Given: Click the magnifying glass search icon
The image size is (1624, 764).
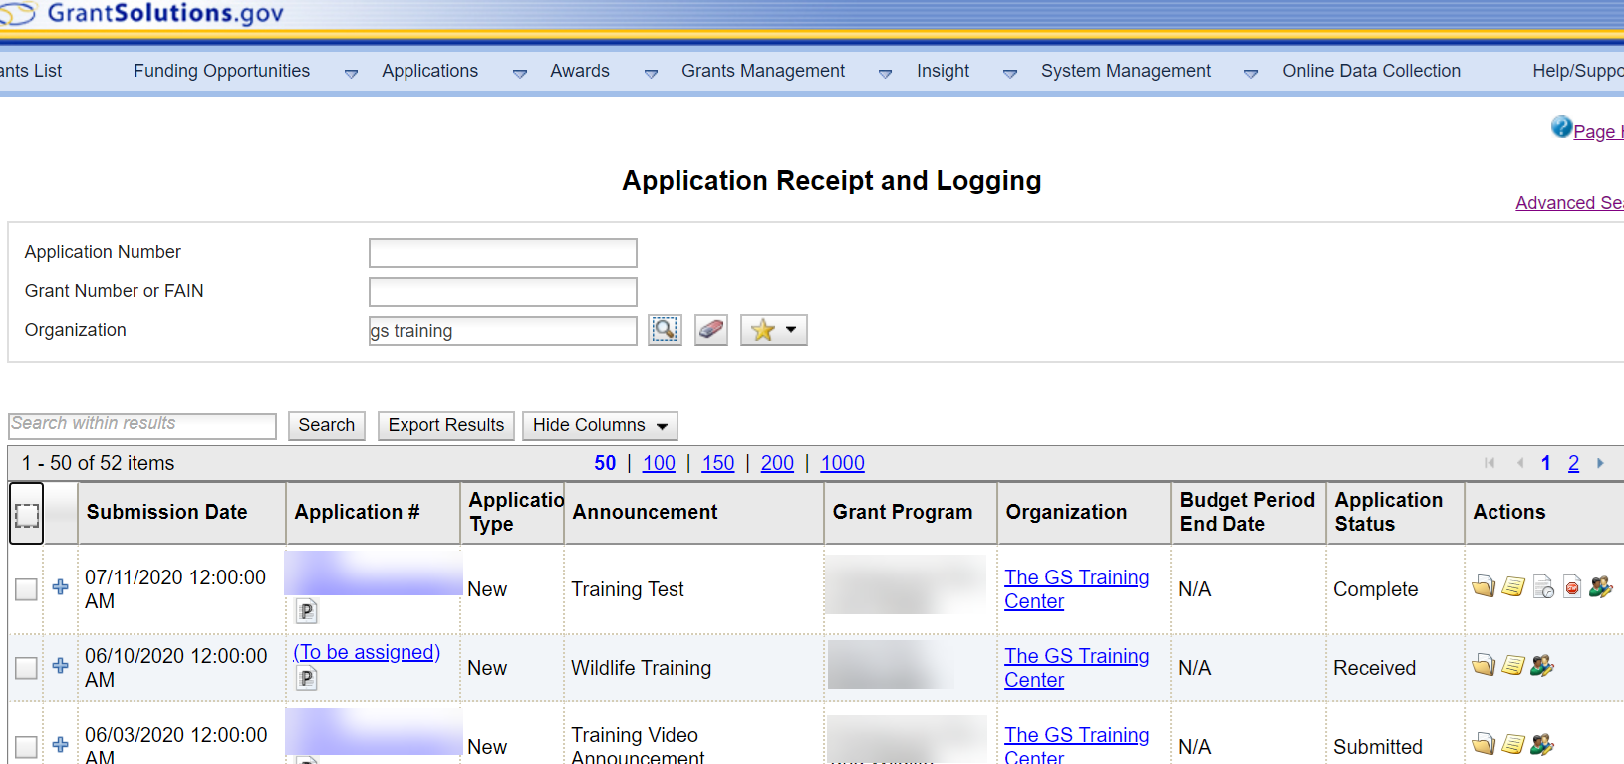Looking at the screenshot, I should tap(665, 330).
